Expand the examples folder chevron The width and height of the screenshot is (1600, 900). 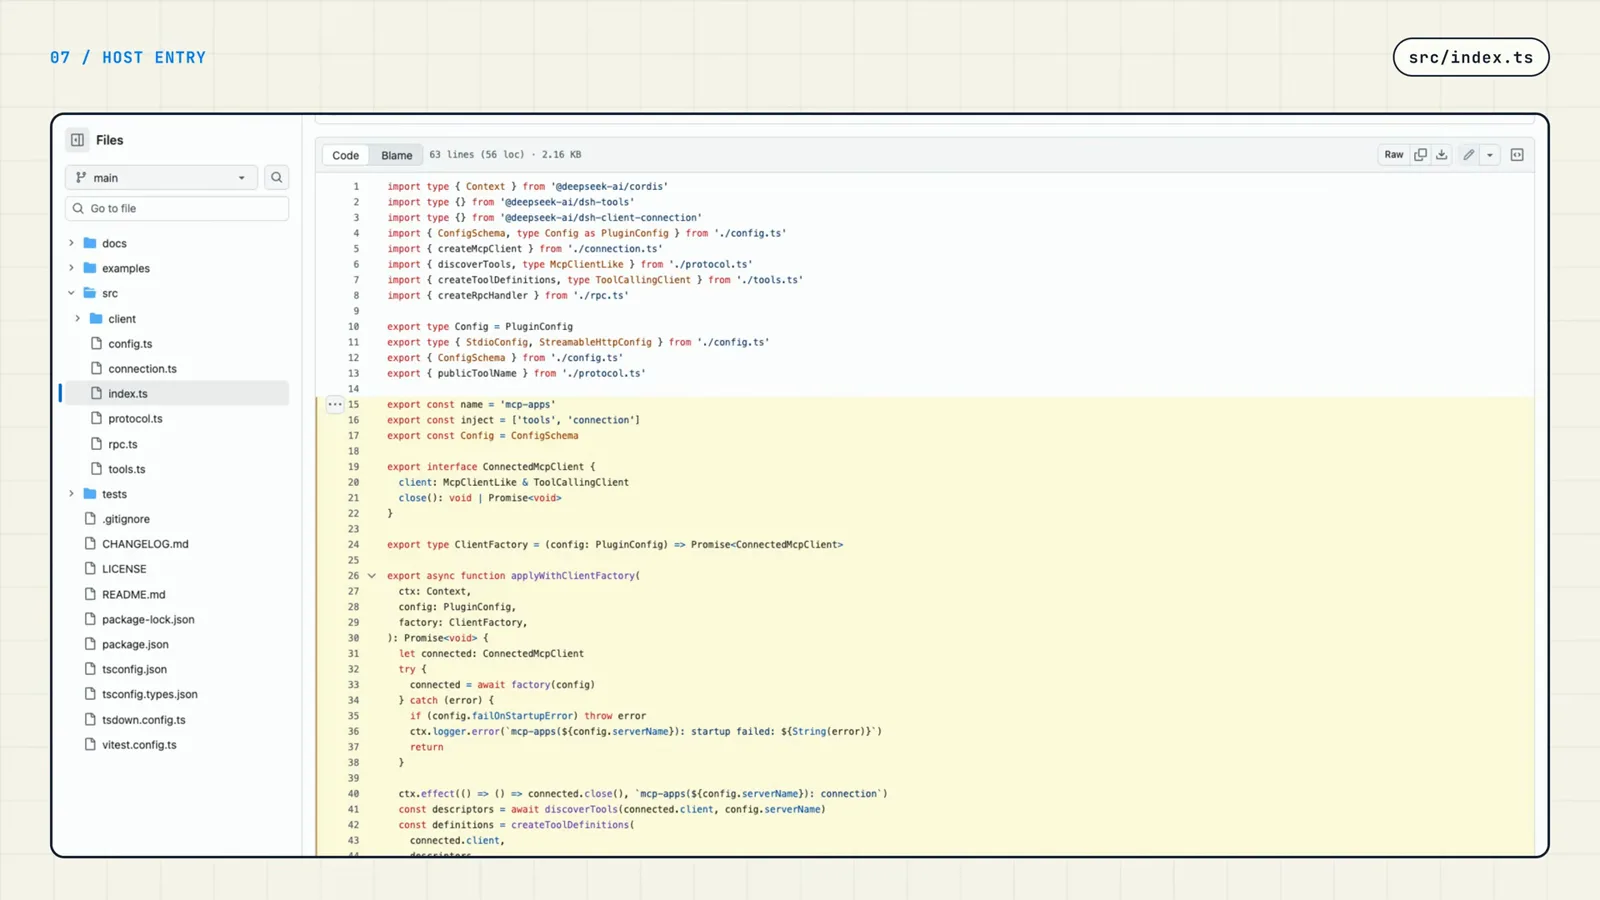click(71, 268)
